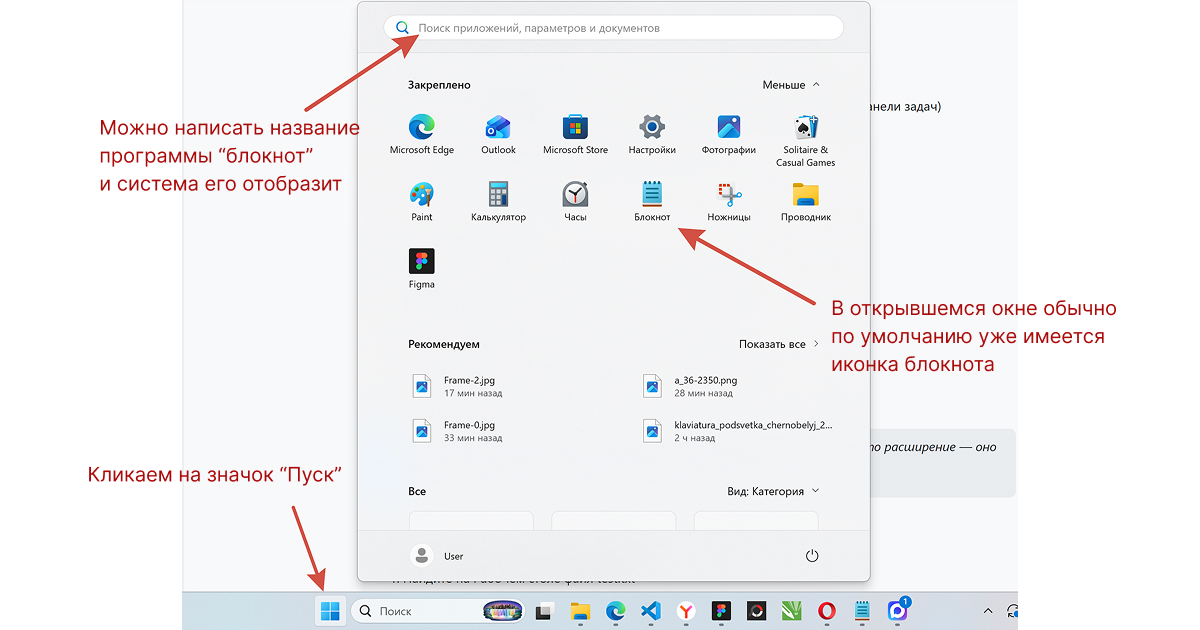Collapse pinned apps with Меньше
Screen dimensions: 1200x630
tap(791, 85)
